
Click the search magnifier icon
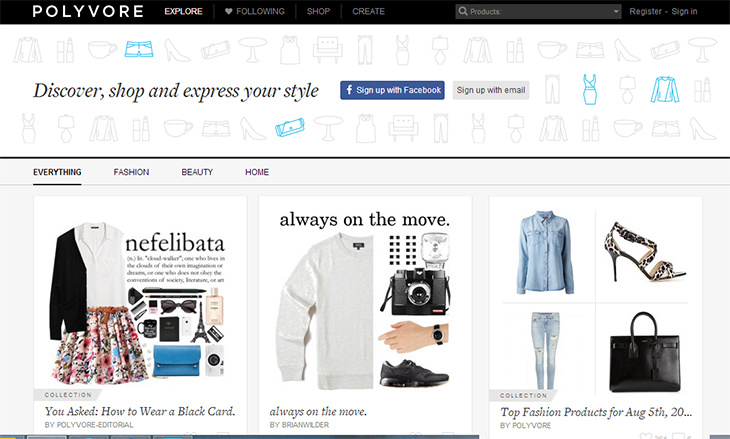tap(462, 11)
